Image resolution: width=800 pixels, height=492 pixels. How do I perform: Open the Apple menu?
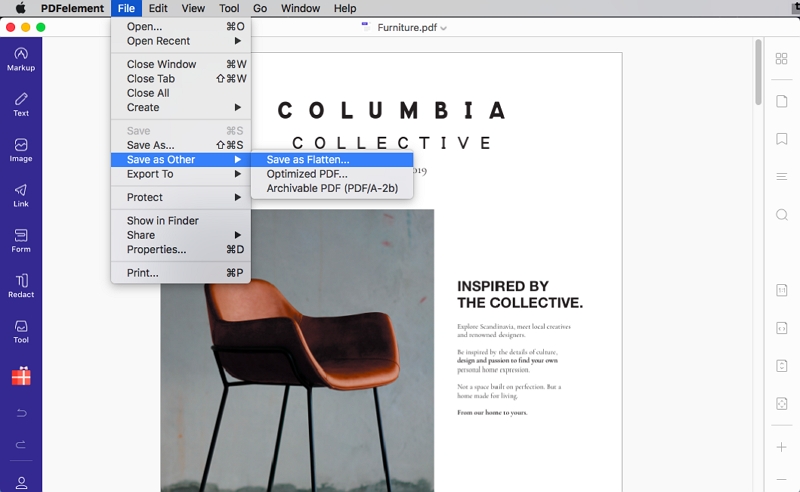pyautogui.click(x=20, y=8)
